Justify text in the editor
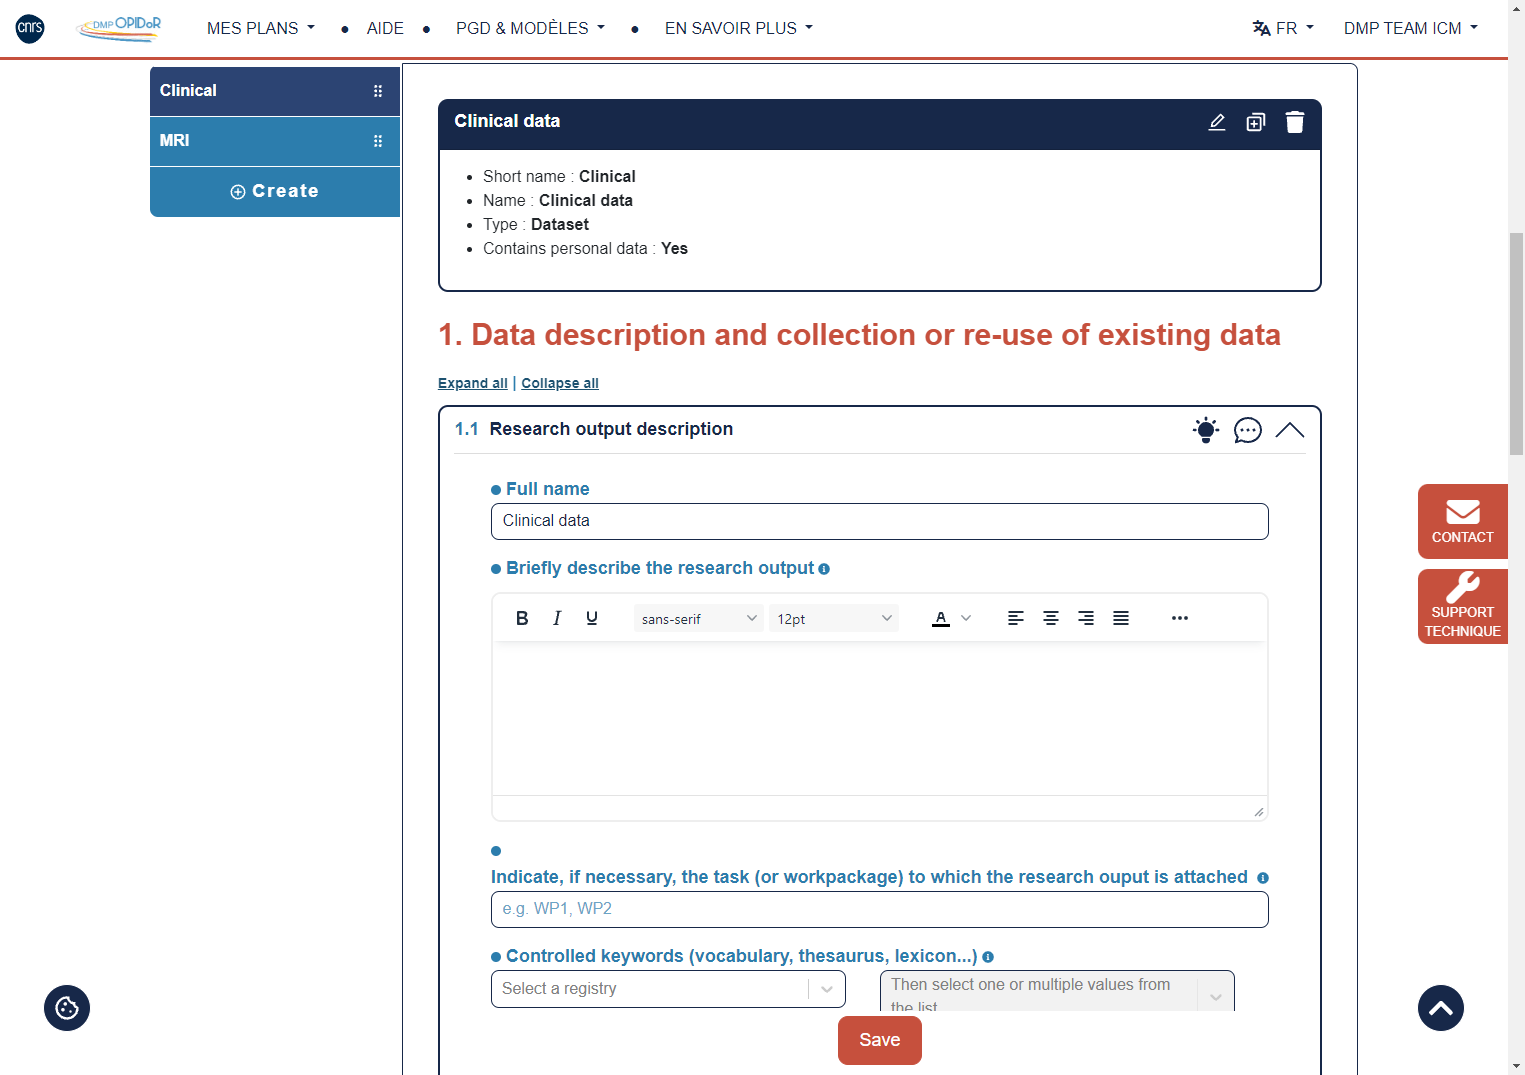 tap(1121, 618)
